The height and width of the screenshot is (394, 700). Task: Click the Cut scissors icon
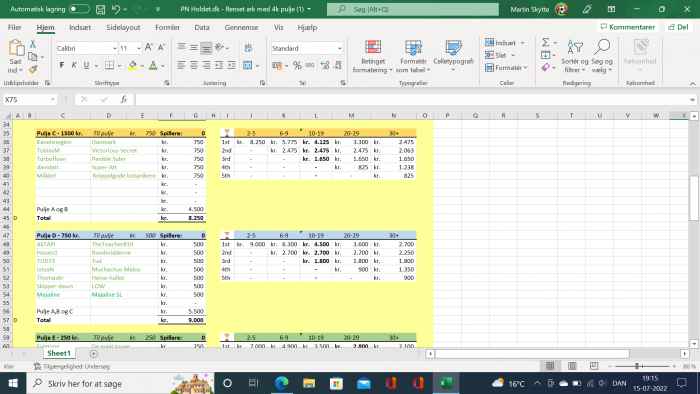33,44
